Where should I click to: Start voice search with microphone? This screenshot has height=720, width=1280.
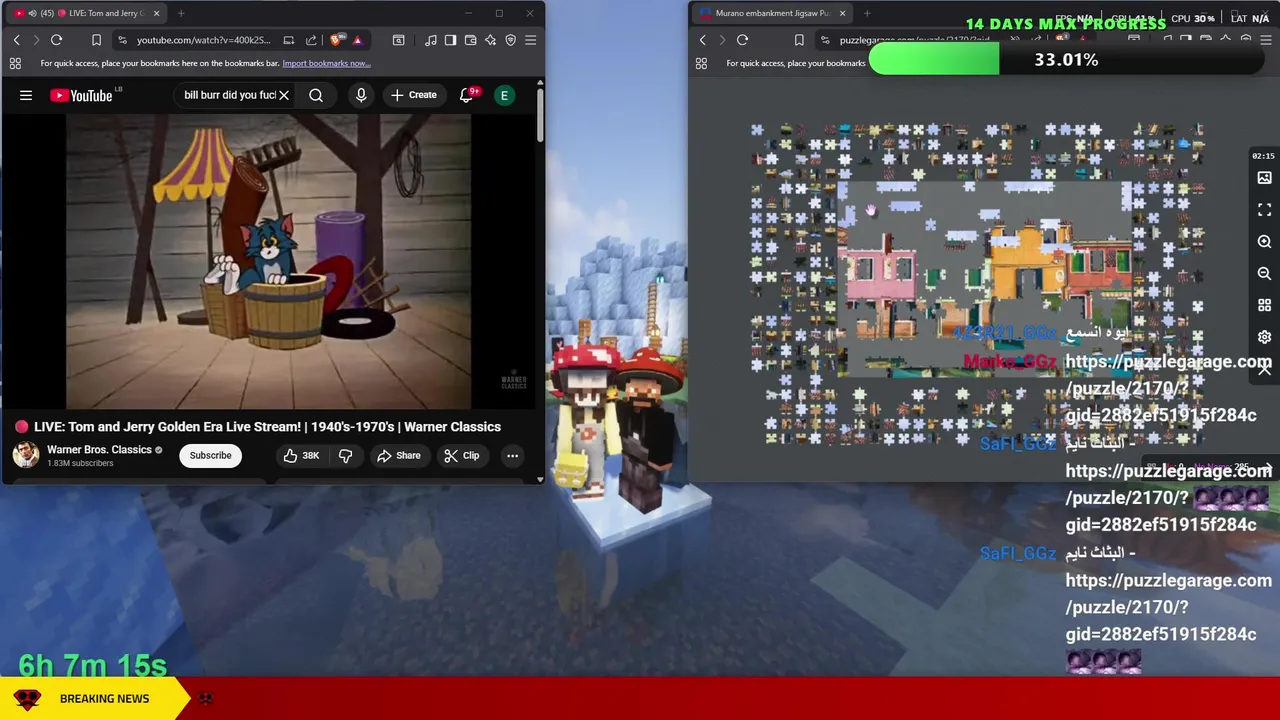coord(361,95)
